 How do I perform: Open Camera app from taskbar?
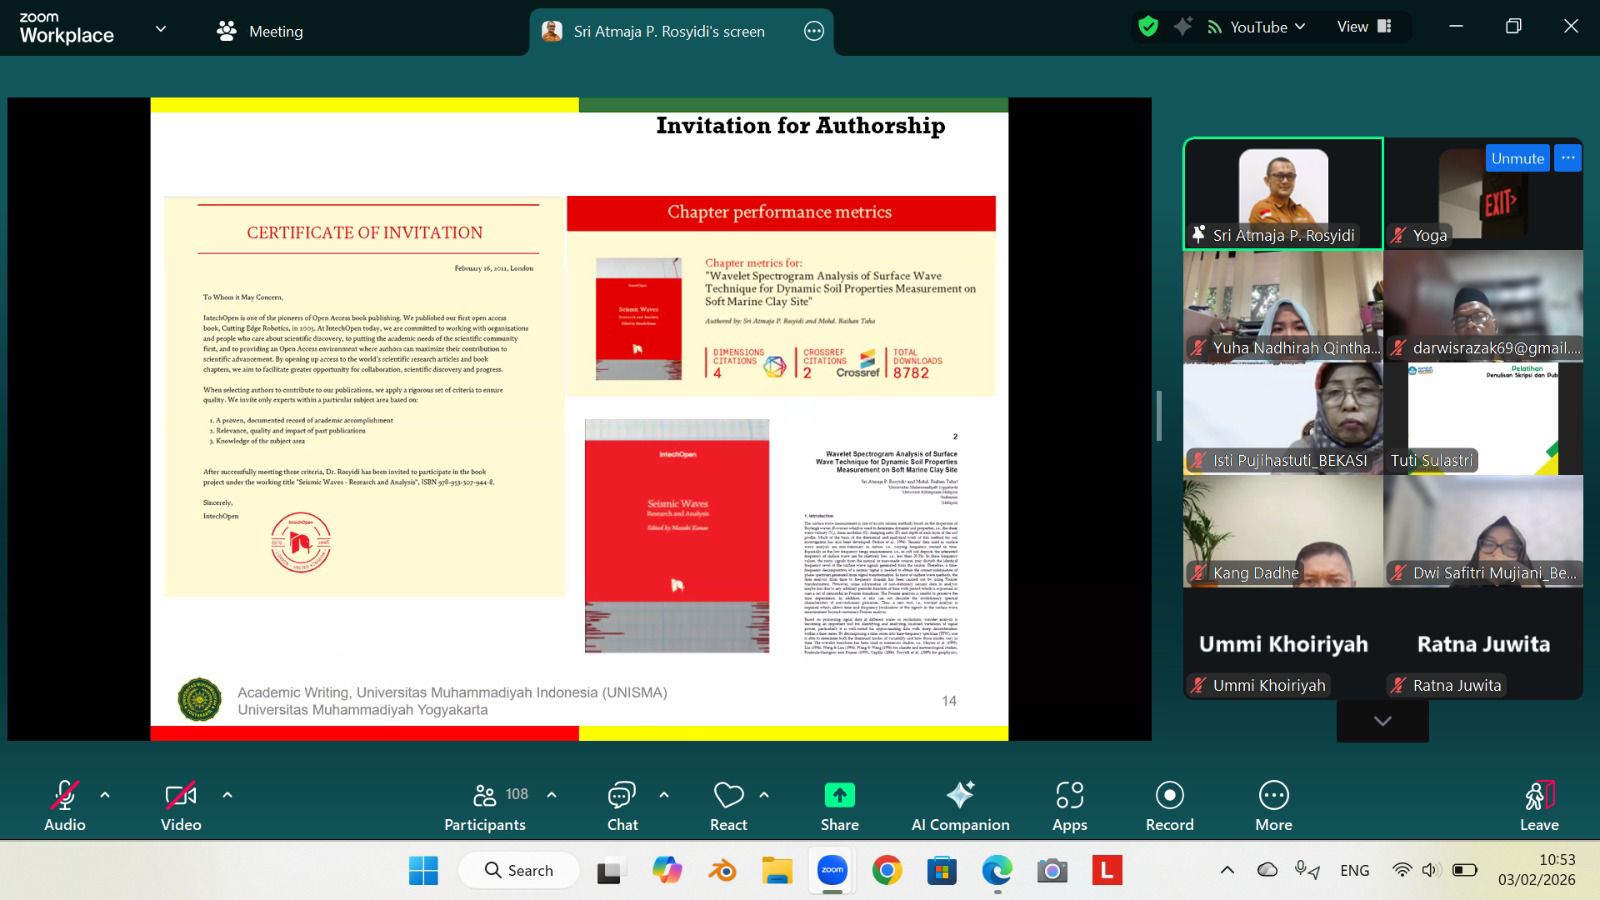click(x=1051, y=871)
